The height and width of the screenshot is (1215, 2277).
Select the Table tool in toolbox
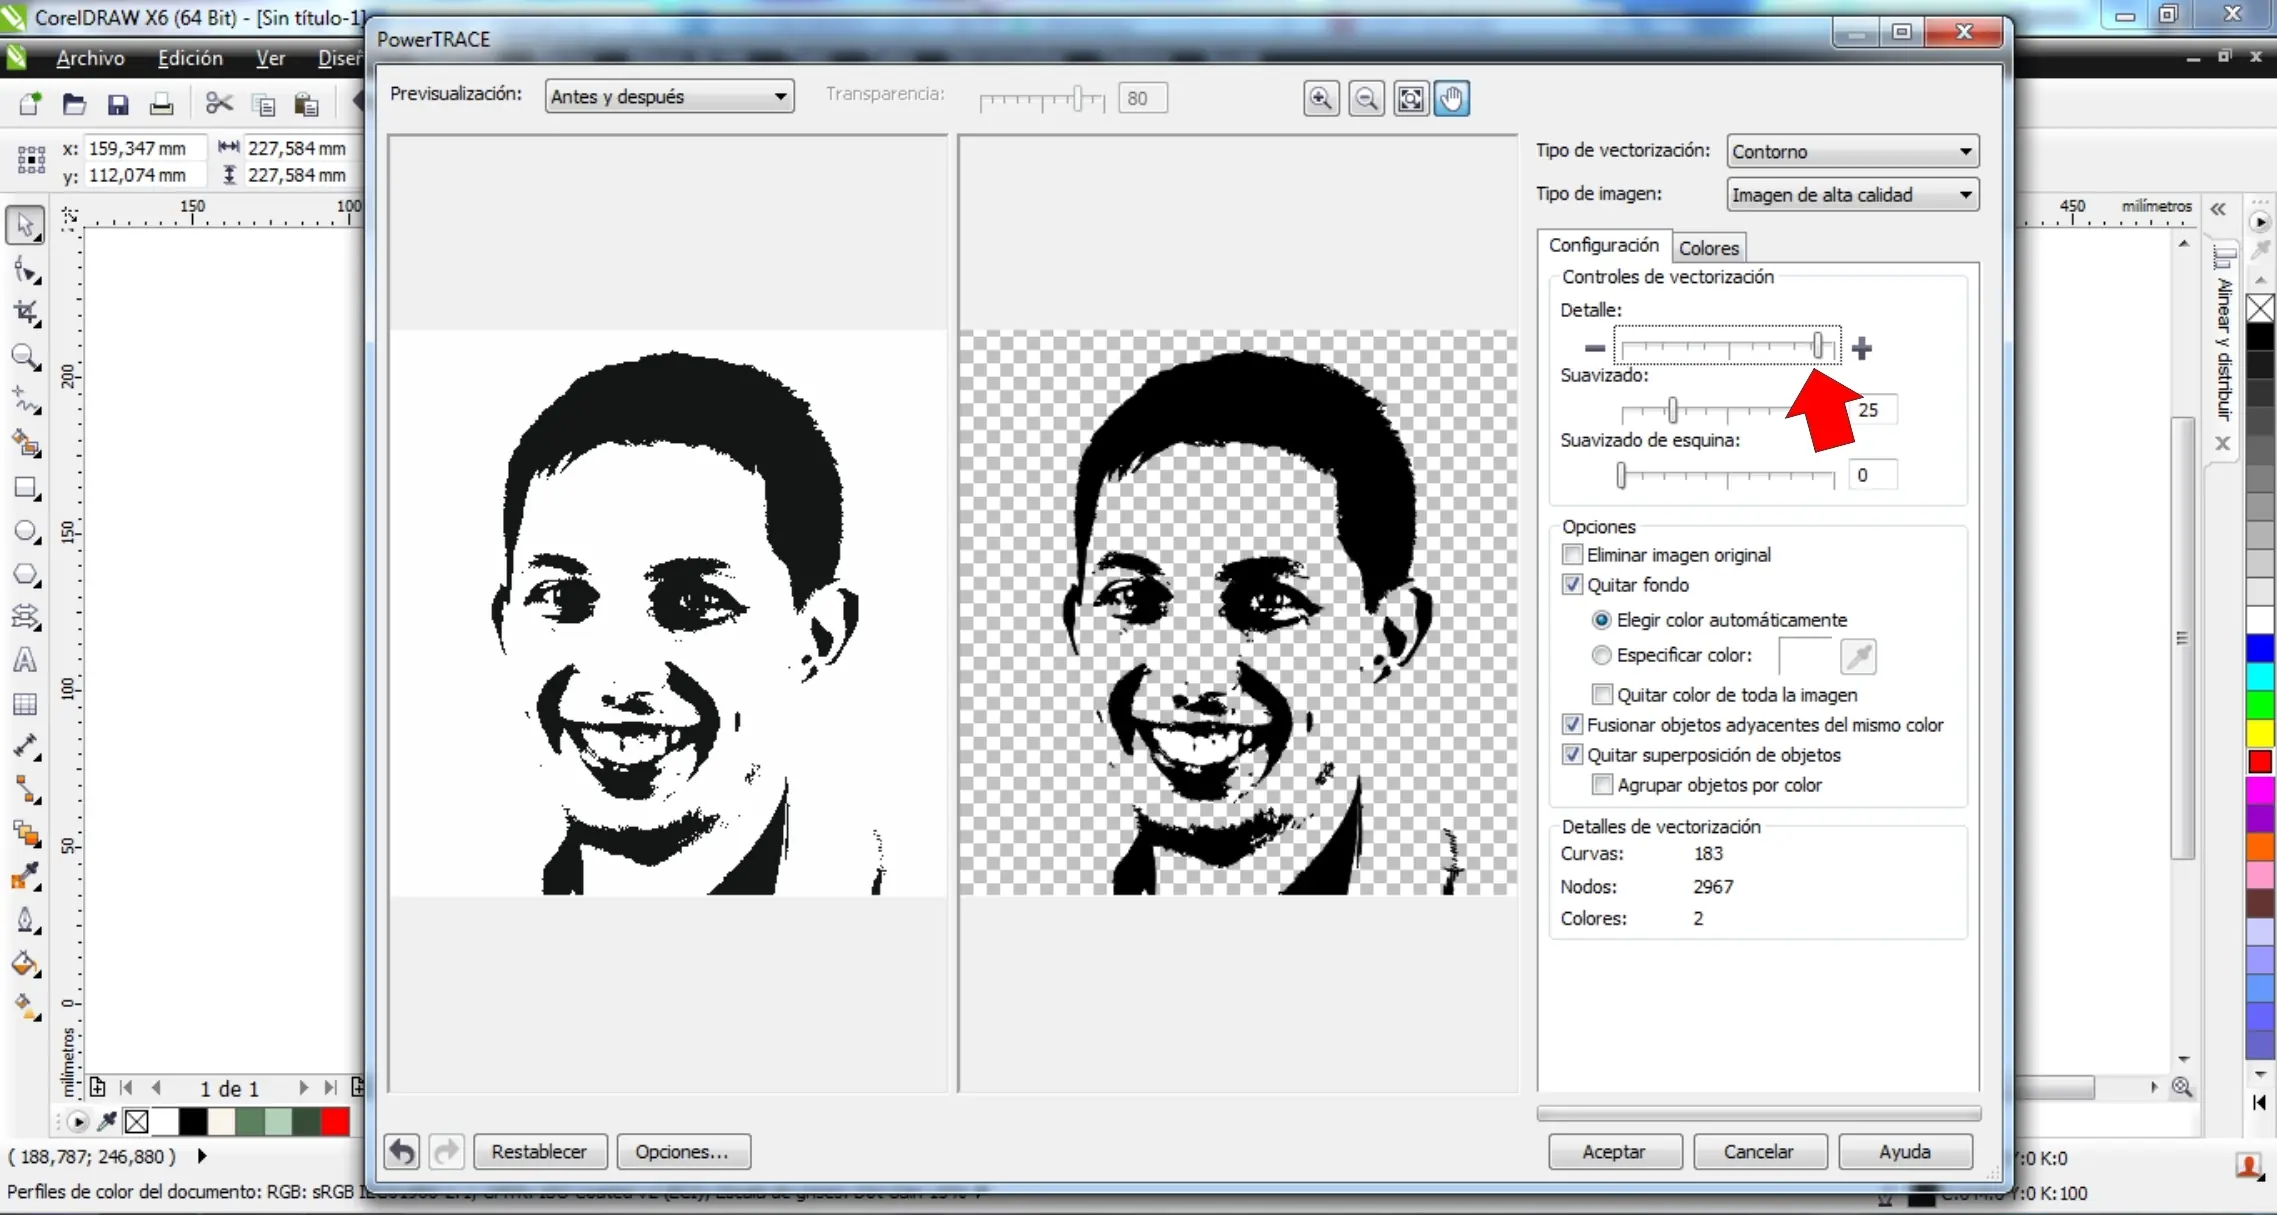pyautogui.click(x=25, y=704)
